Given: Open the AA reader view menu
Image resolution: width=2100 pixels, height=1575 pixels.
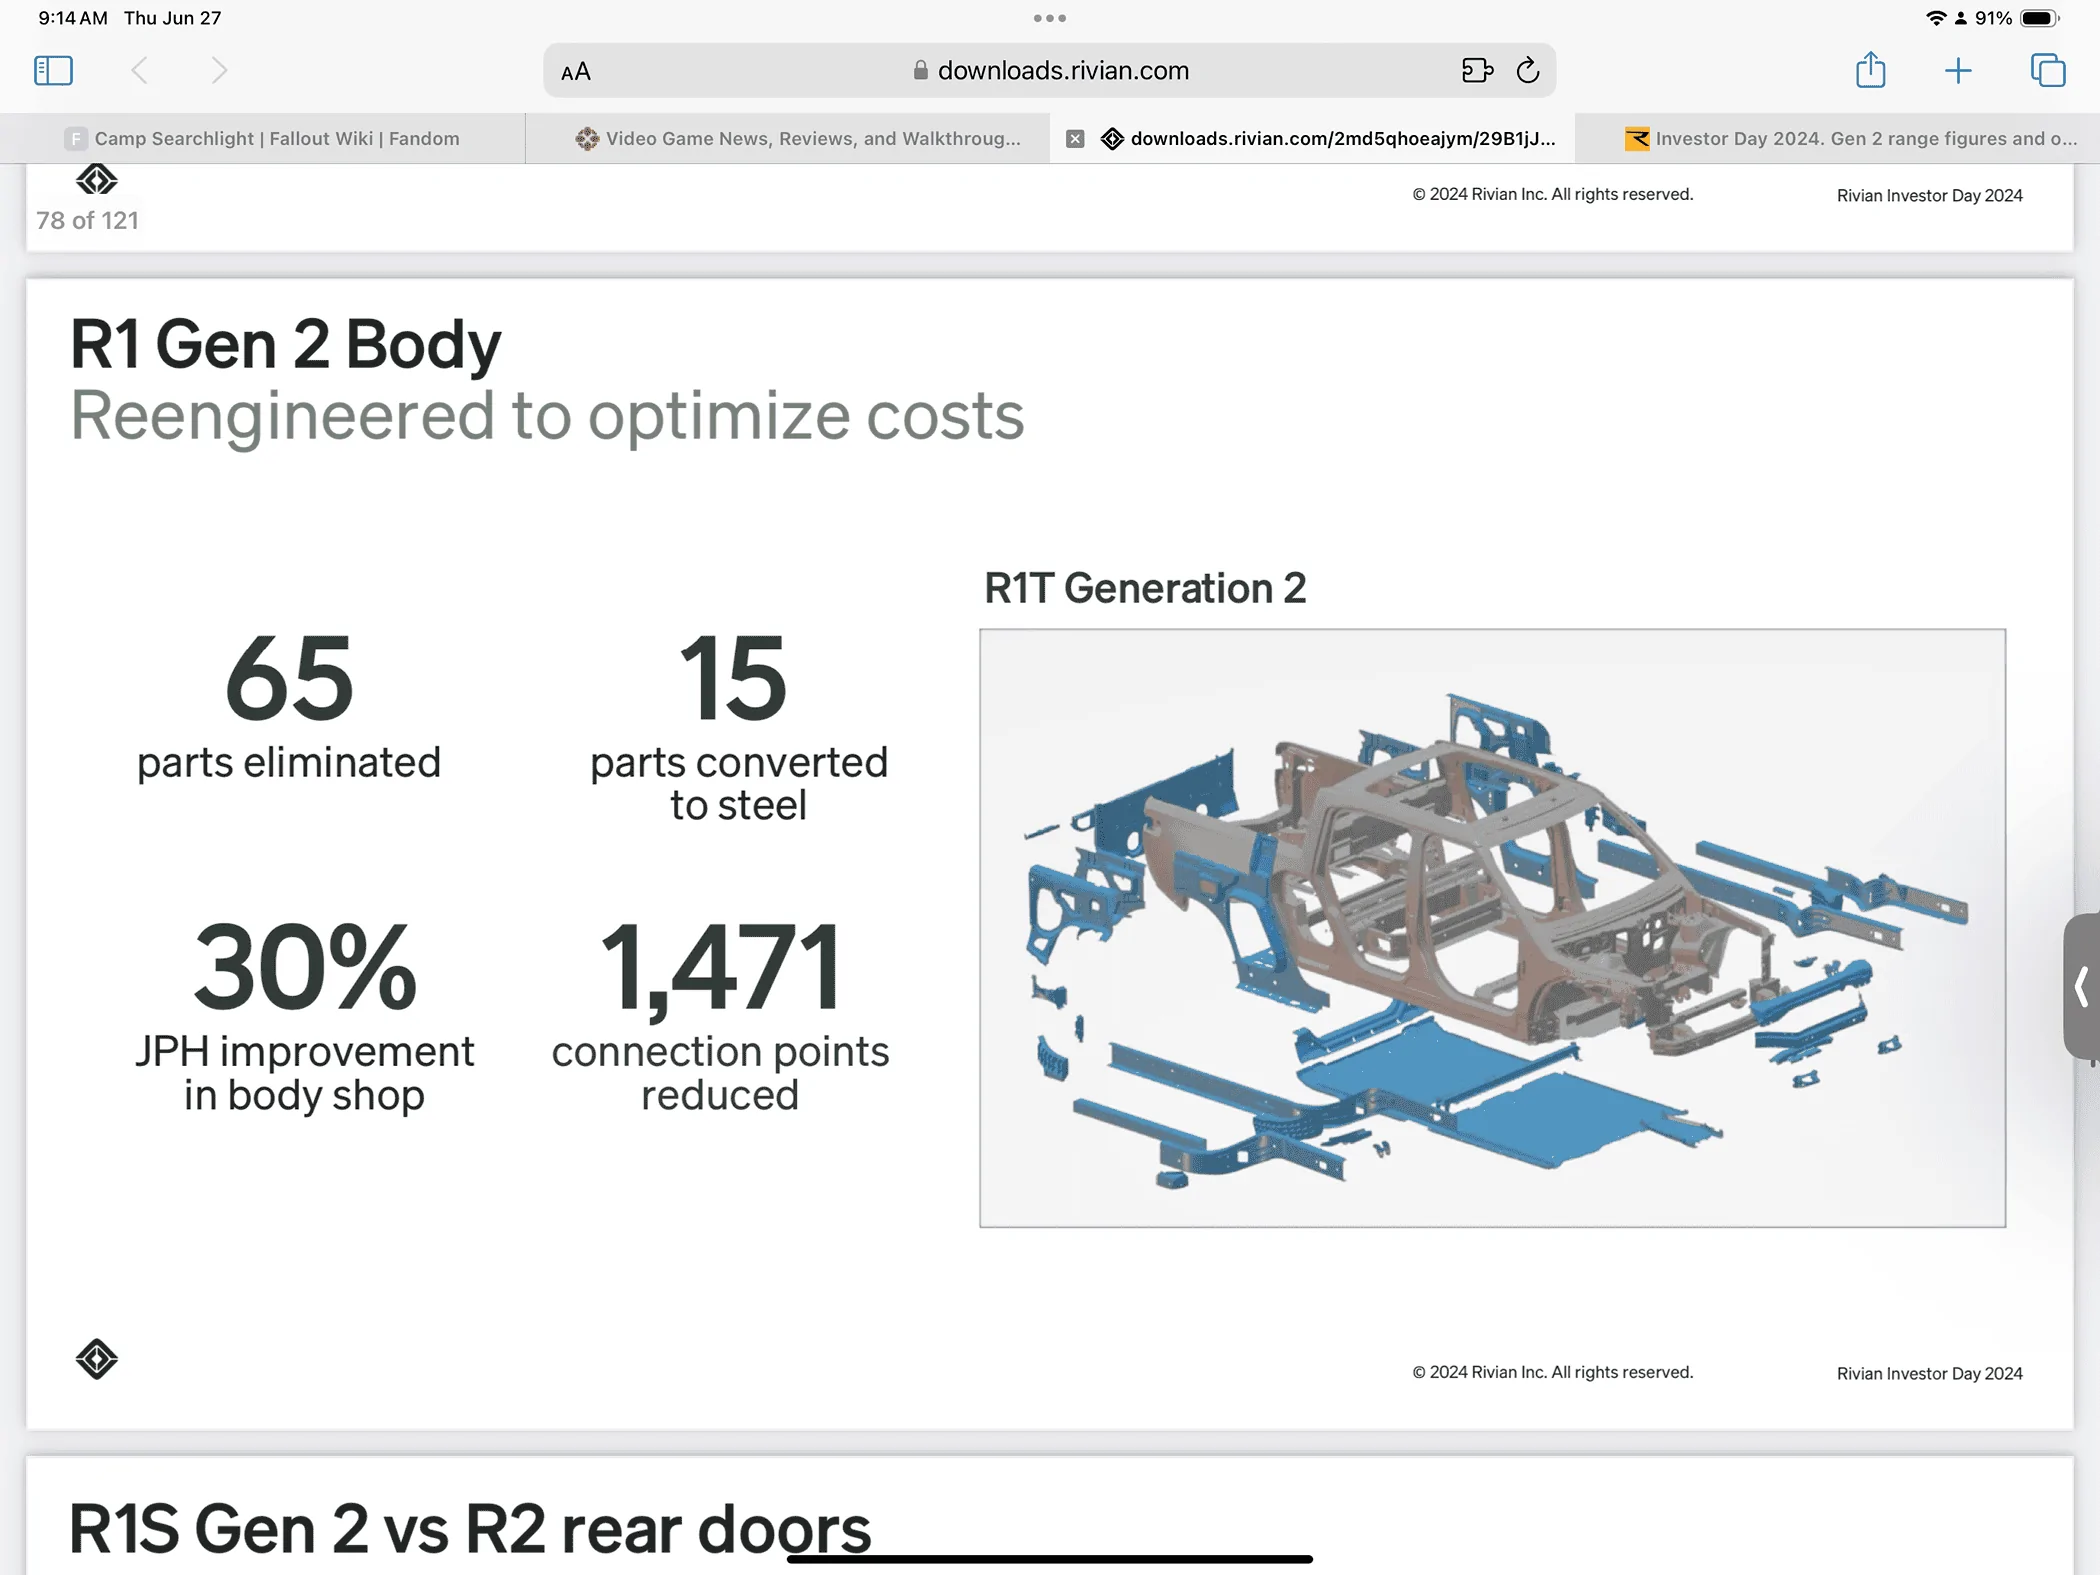Looking at the screenshot, I should coord(576,71).
